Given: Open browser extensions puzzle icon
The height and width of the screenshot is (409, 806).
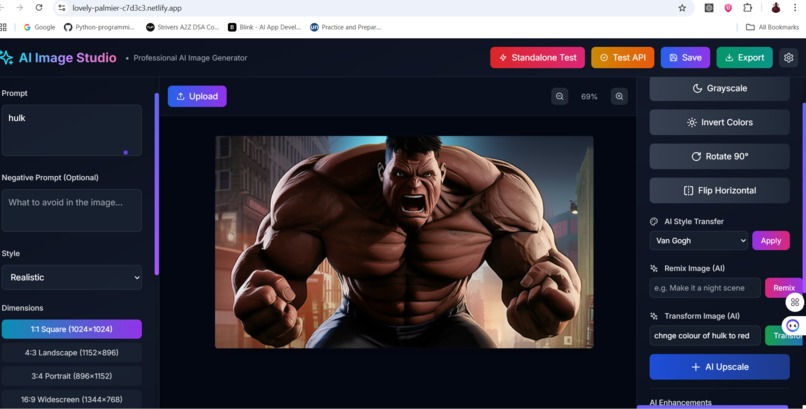Looking at the screenshot, I should tap(747, 8).
